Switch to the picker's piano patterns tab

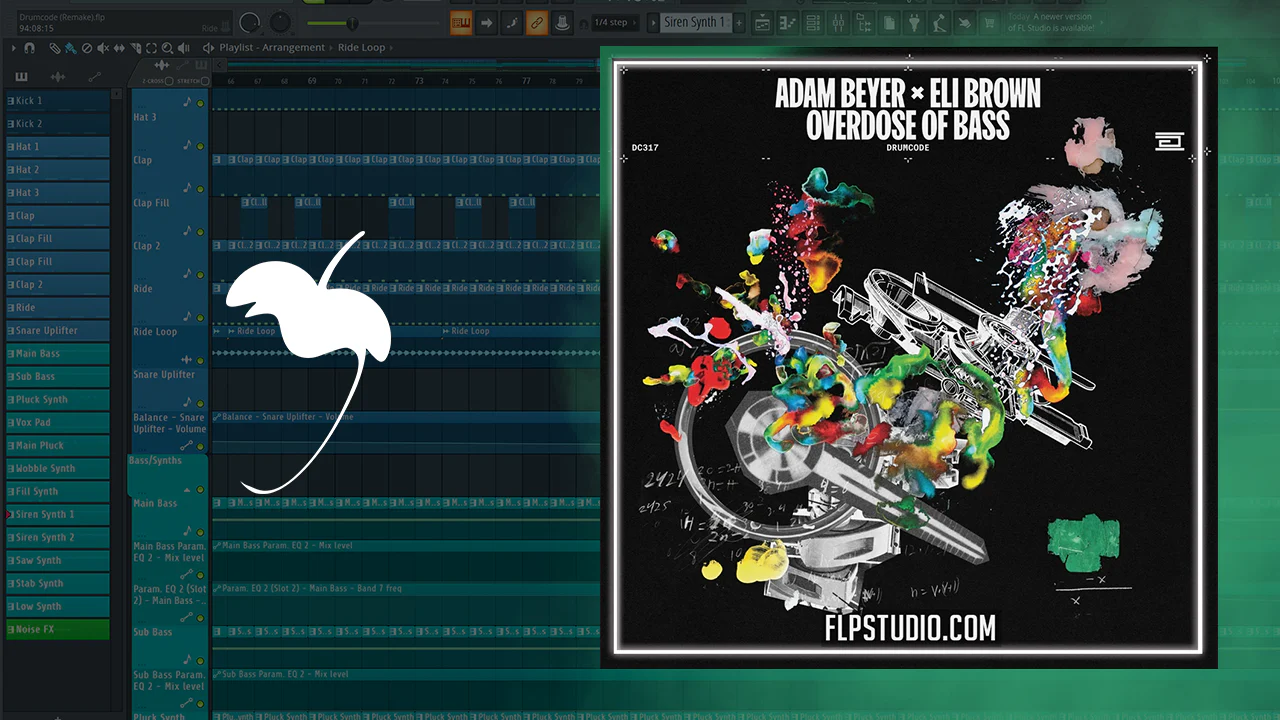22,77
